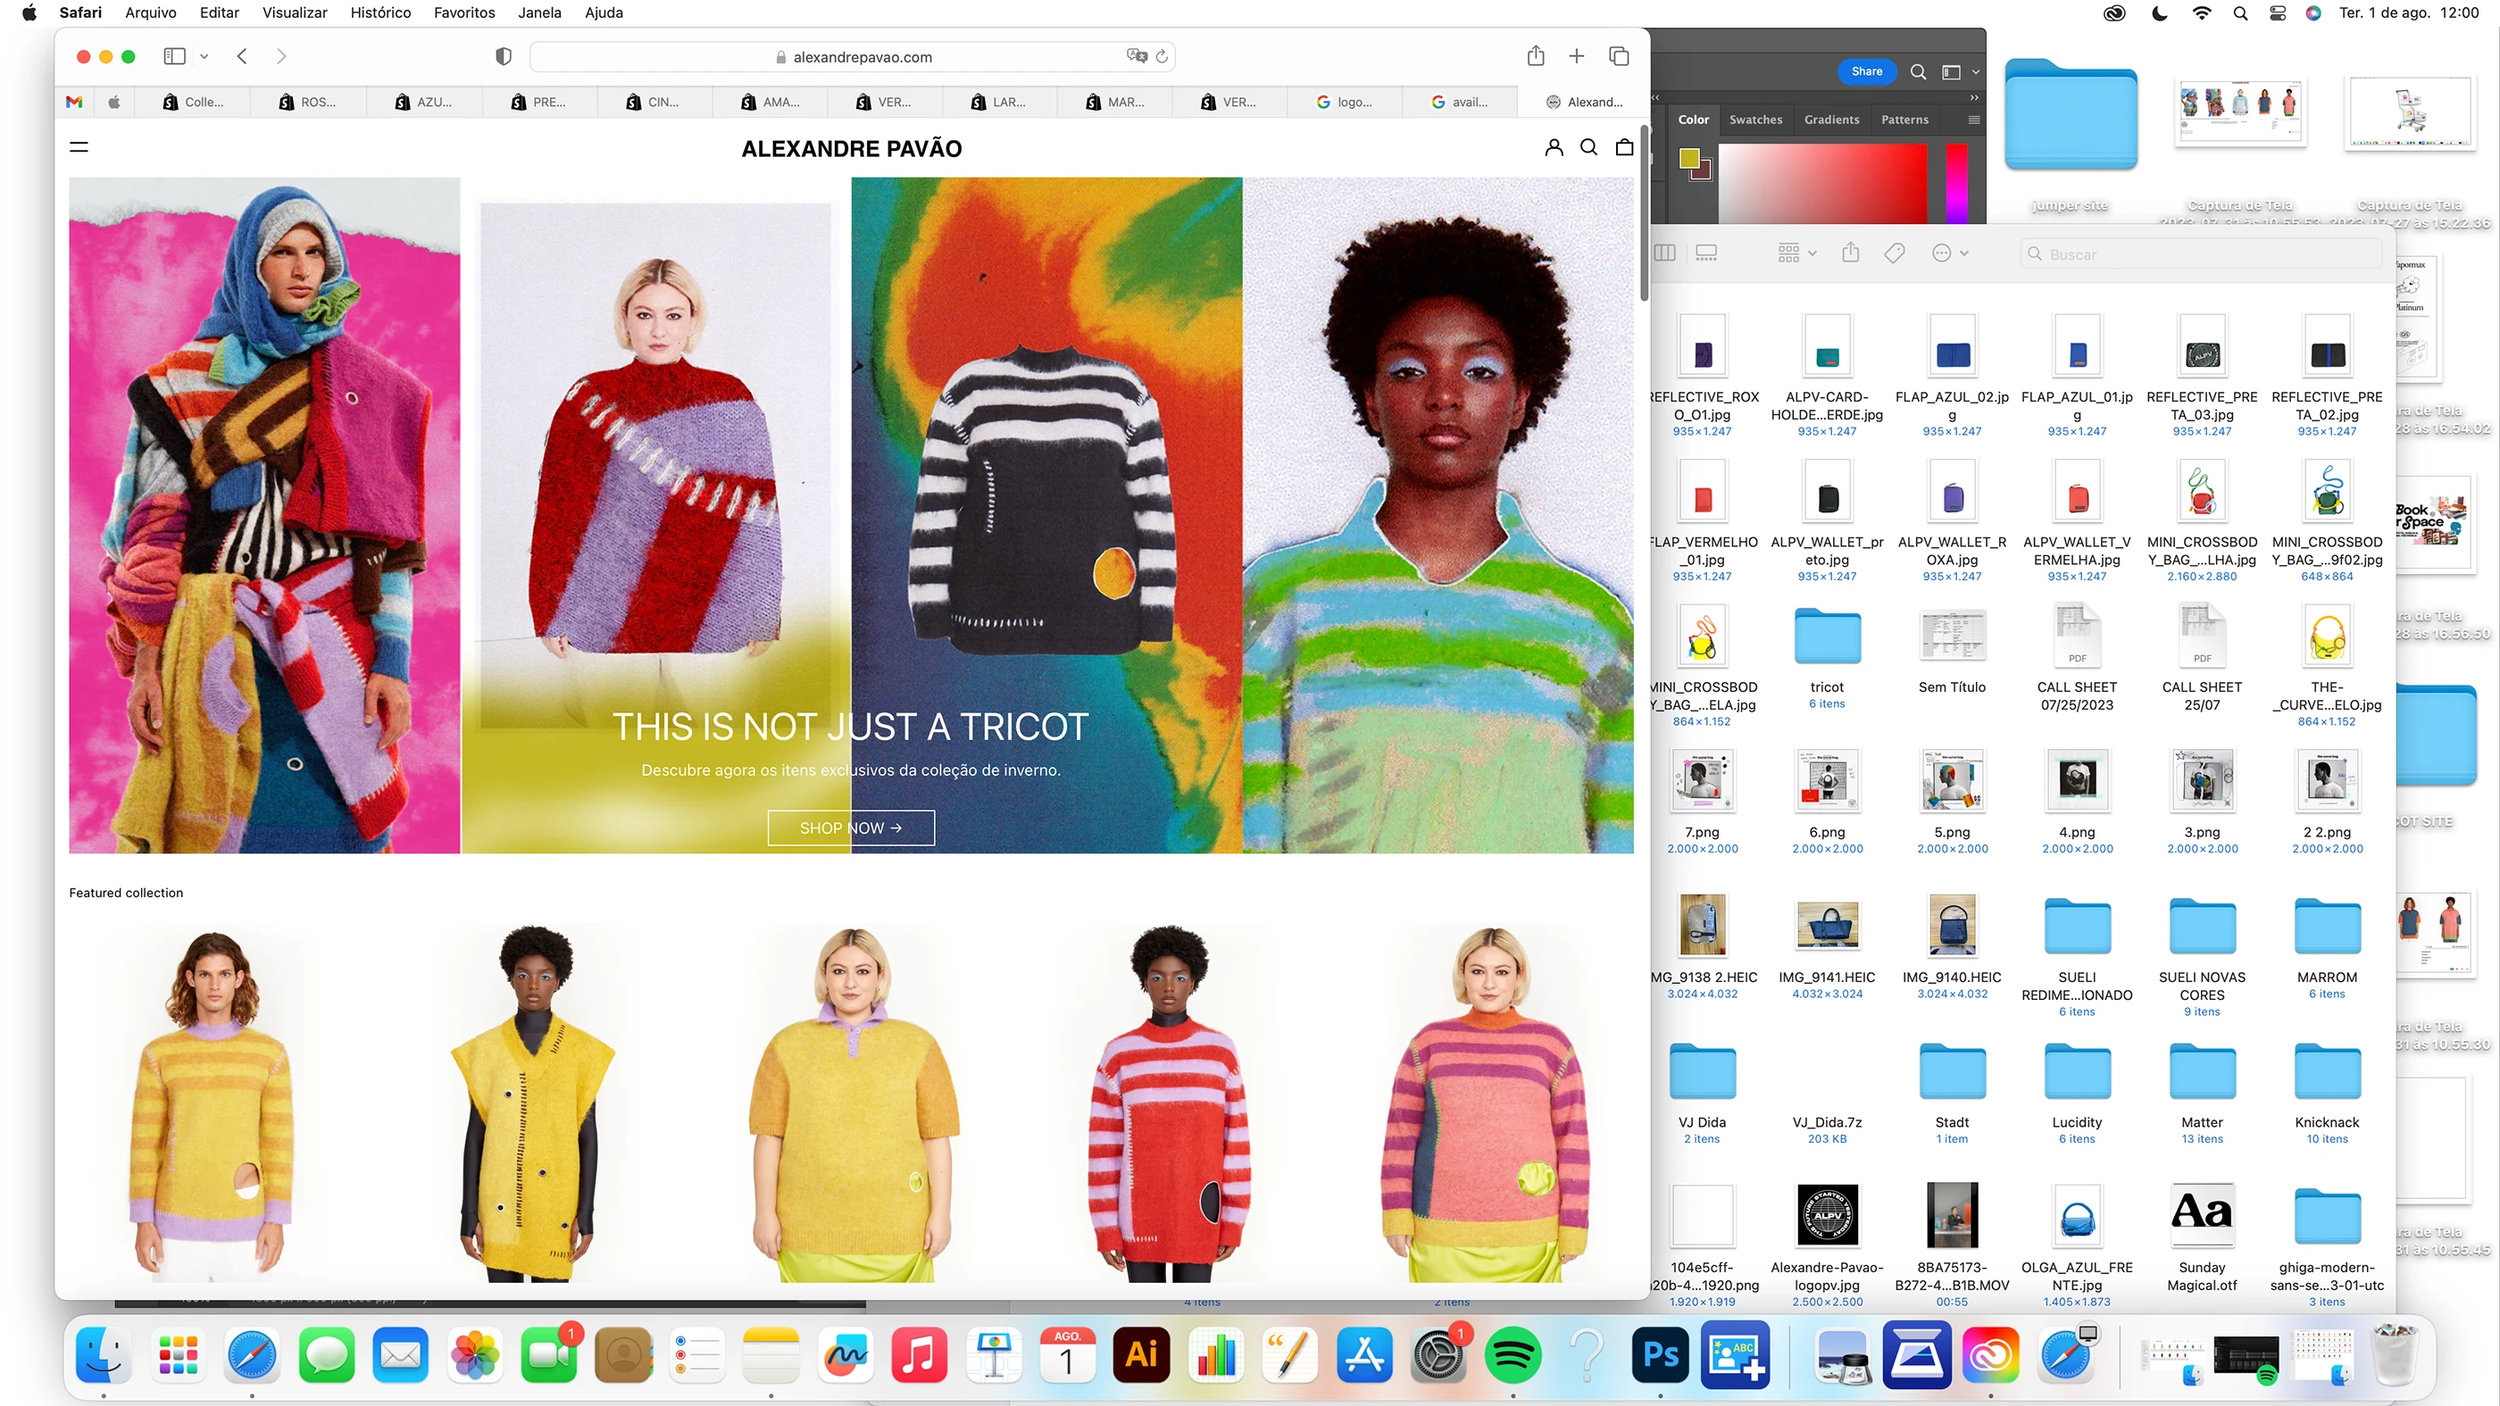Open Spotify from the Dock
The height and width of the screenshot is (1406, 2500).
click(x=1512, y=1355)
